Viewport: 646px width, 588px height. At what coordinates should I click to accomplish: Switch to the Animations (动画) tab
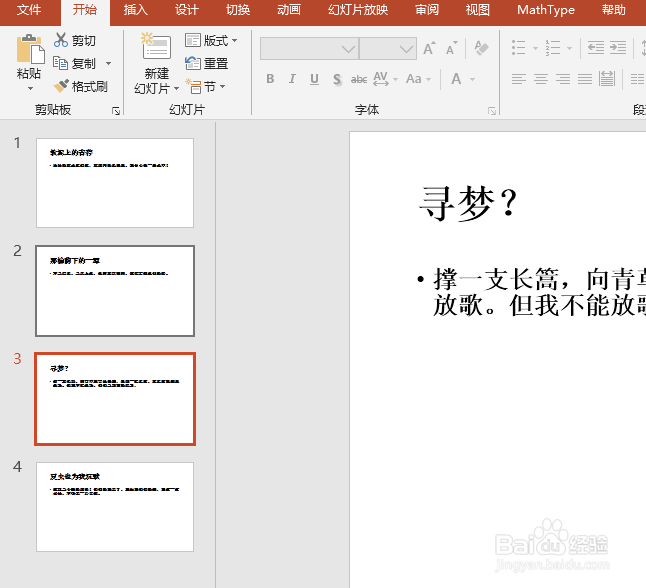[x=289, y=10]
